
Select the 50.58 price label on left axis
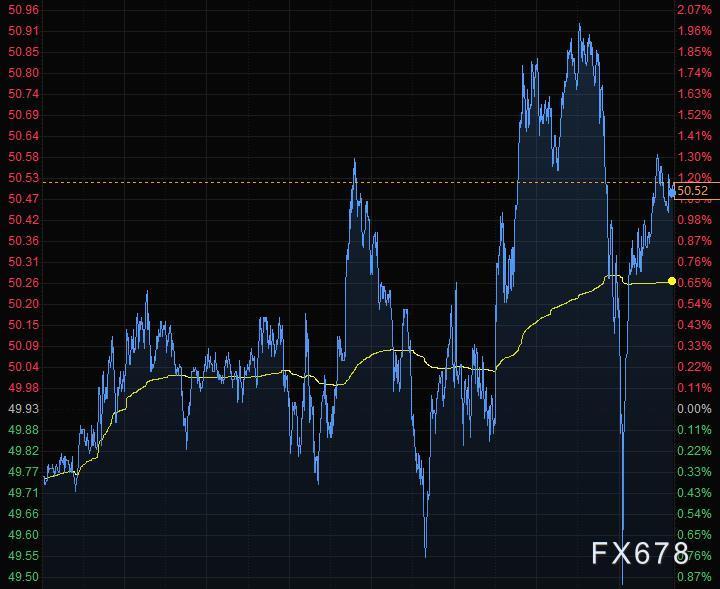[x=23, y=157]
